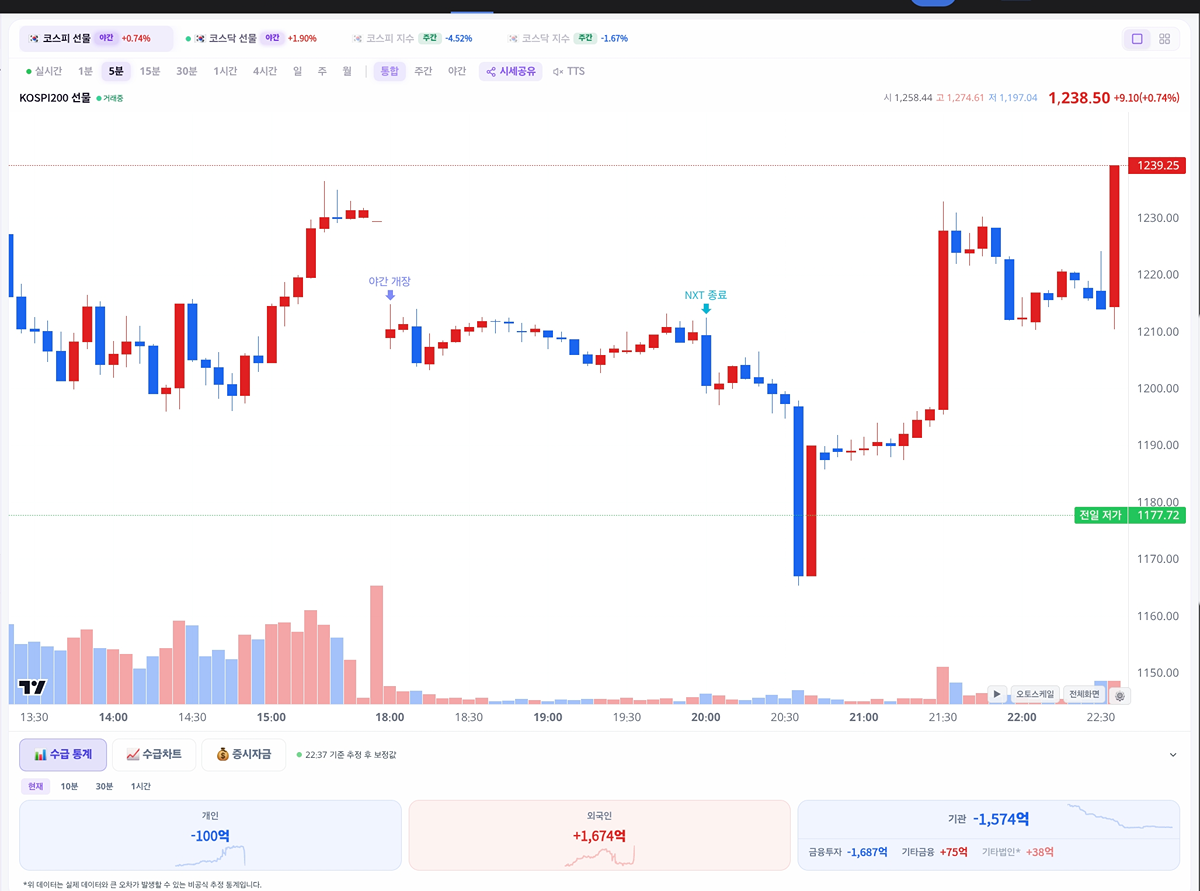Choose the 통합 session filter
1200x891 pixels.
pos(389,71)
